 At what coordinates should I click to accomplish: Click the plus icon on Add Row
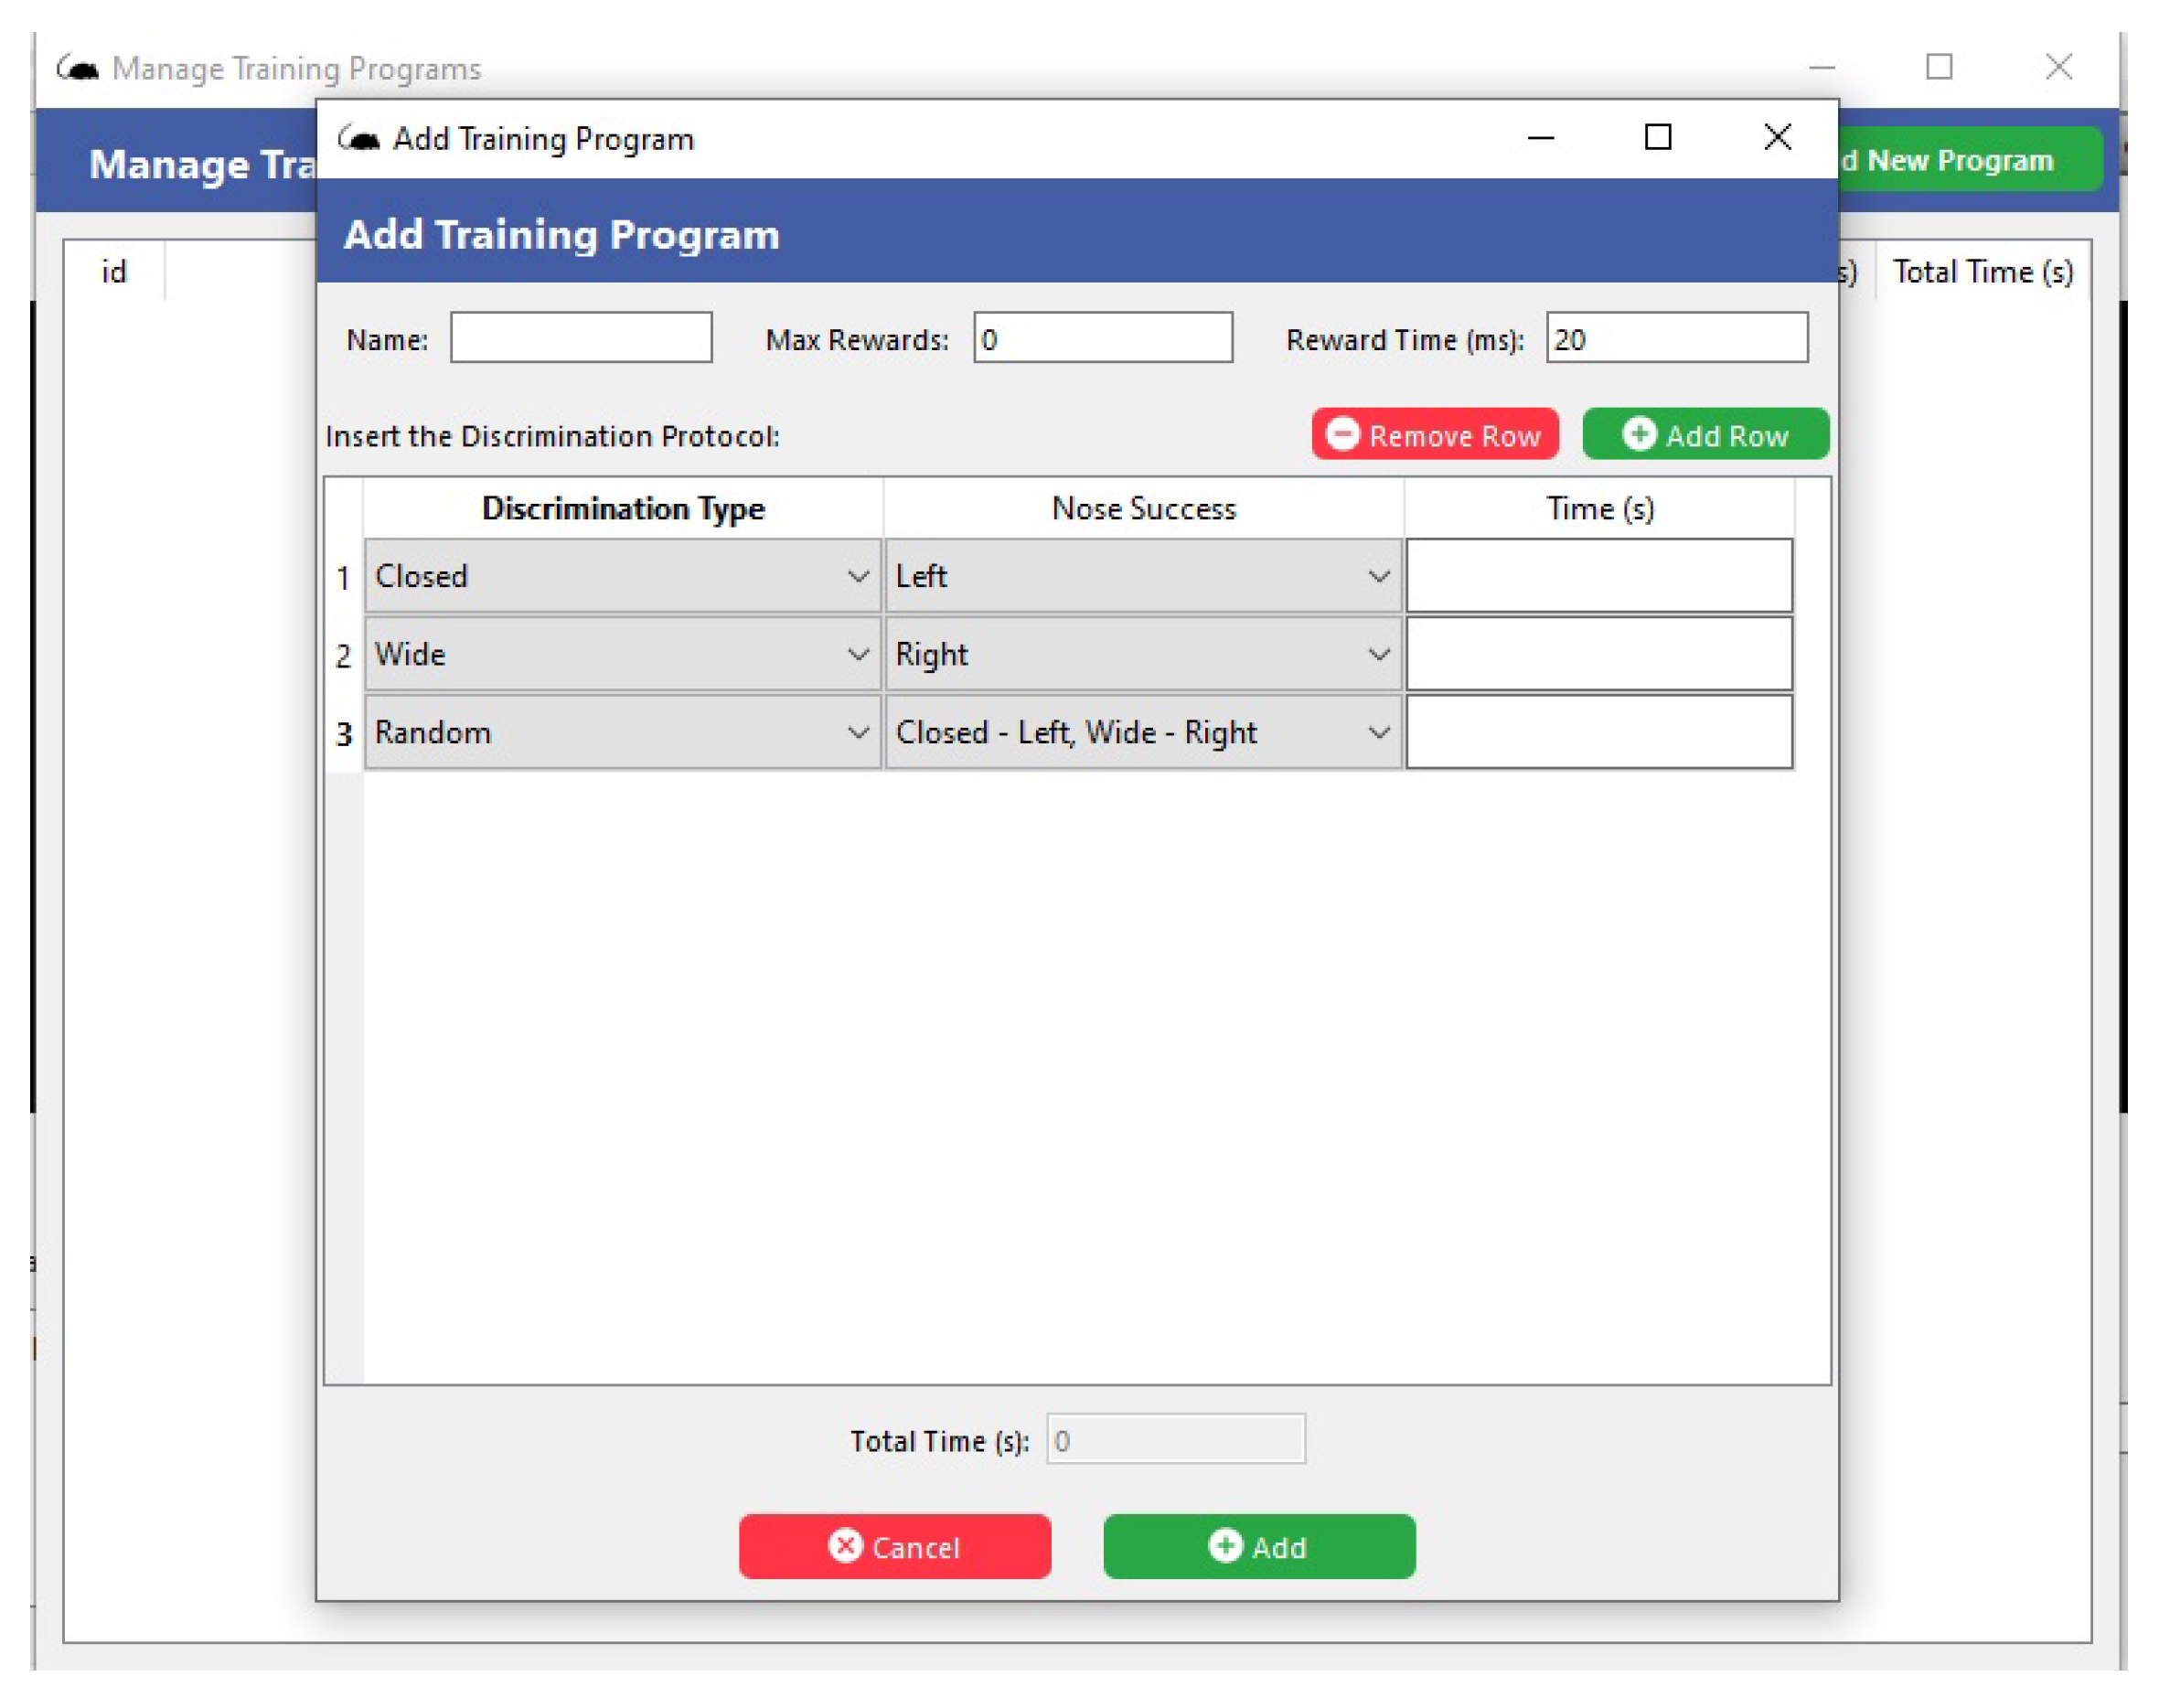tap(1638, 434)
